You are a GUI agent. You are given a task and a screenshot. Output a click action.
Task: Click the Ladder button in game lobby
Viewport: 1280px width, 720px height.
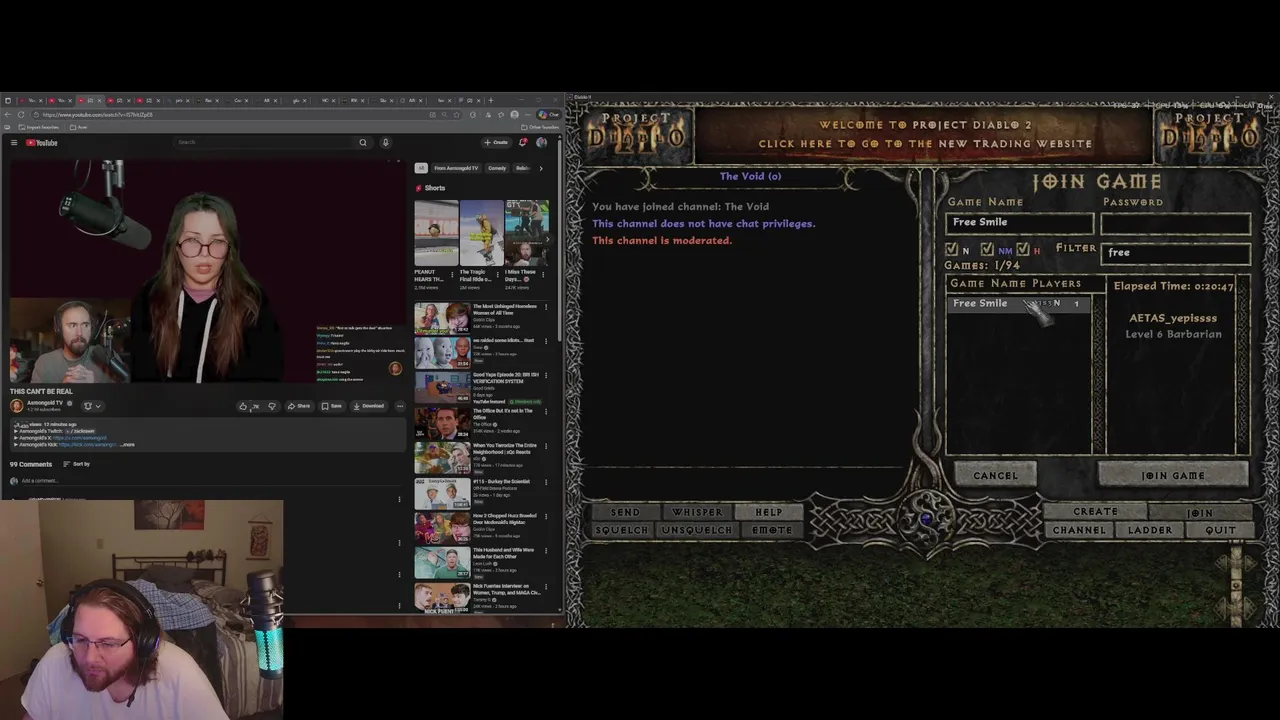(x=1150, y=530)
